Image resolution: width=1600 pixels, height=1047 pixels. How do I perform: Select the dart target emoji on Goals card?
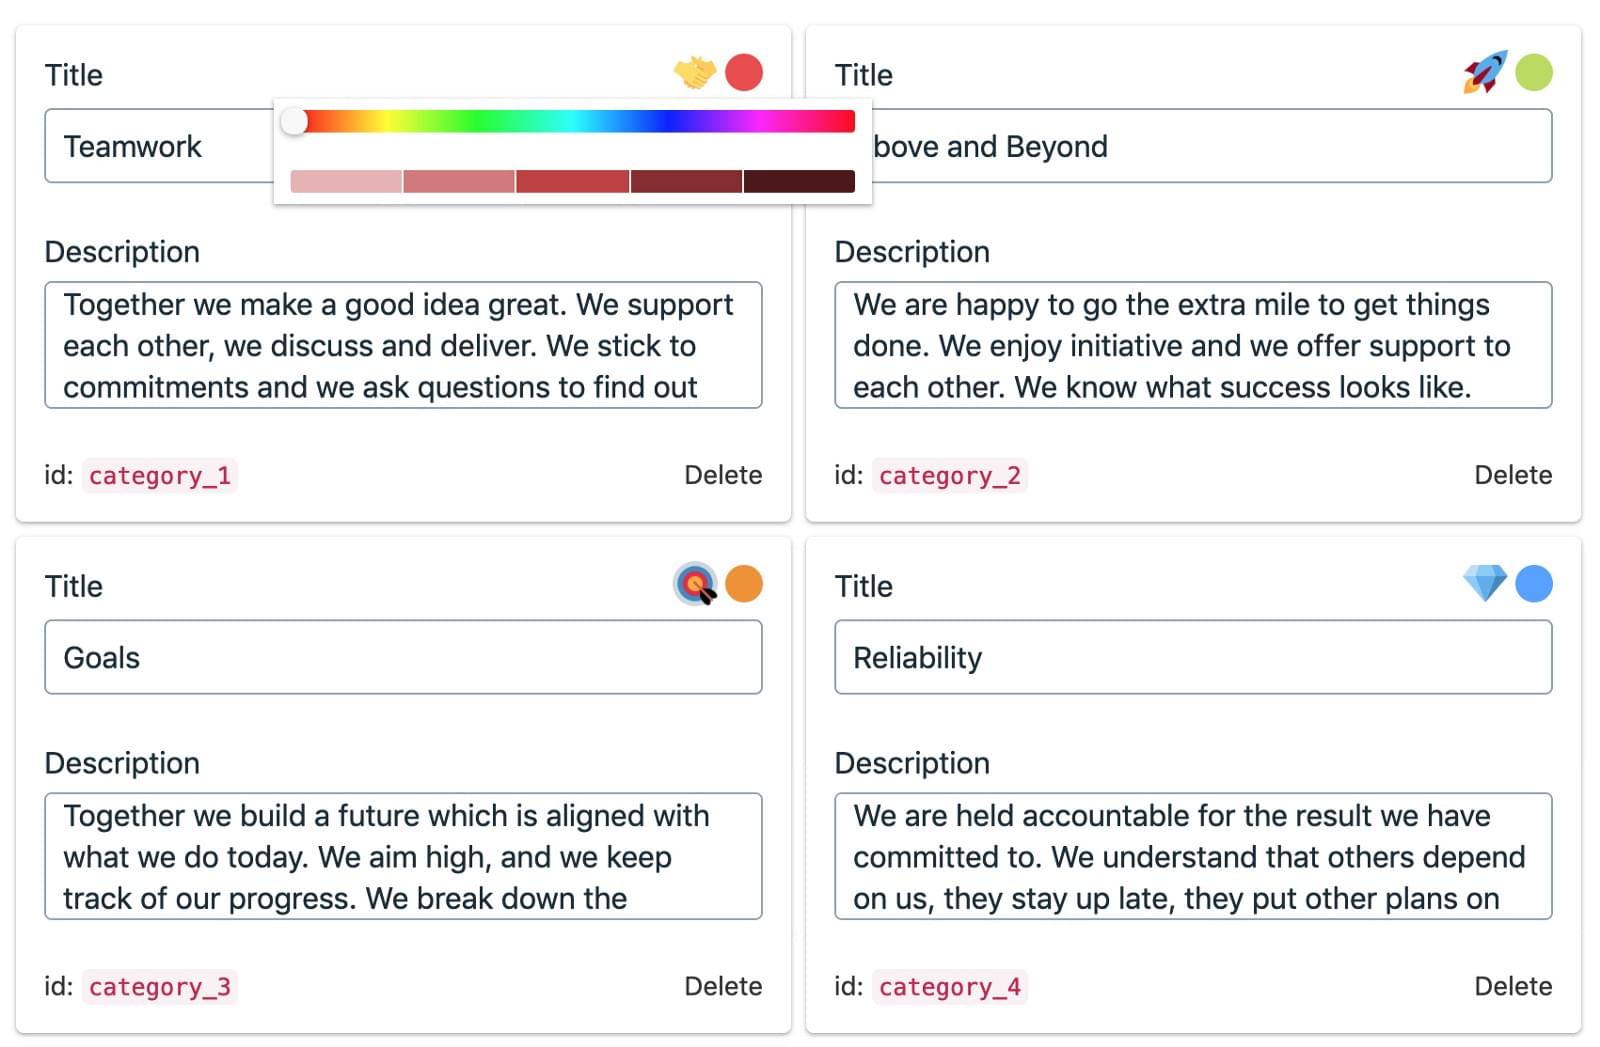click(x=695, y=583)
